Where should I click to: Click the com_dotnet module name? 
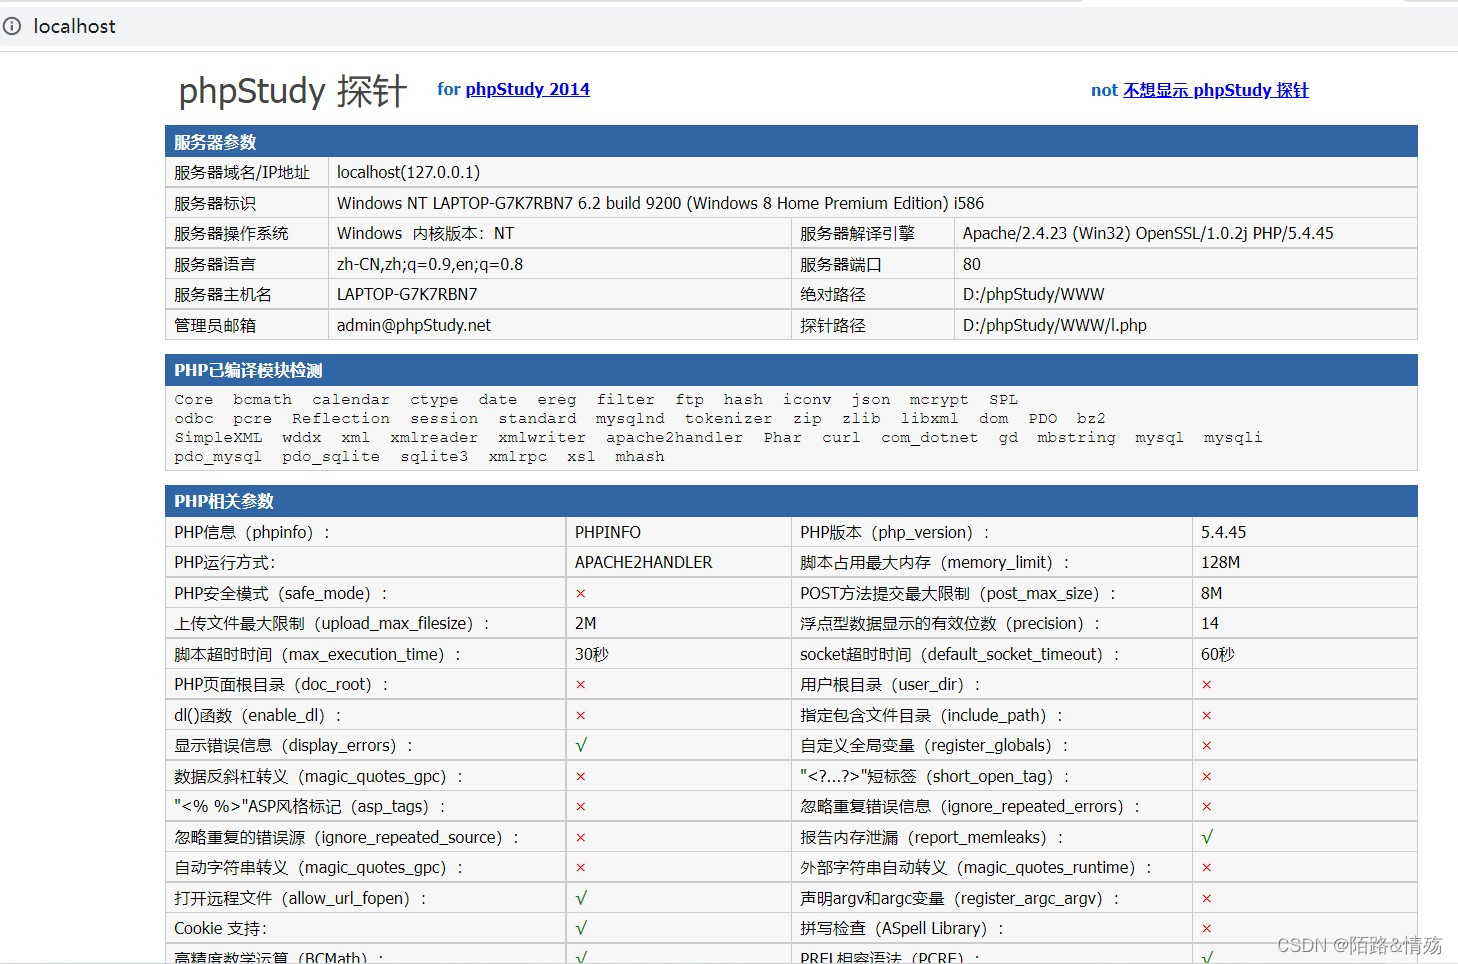pos(929,437)
